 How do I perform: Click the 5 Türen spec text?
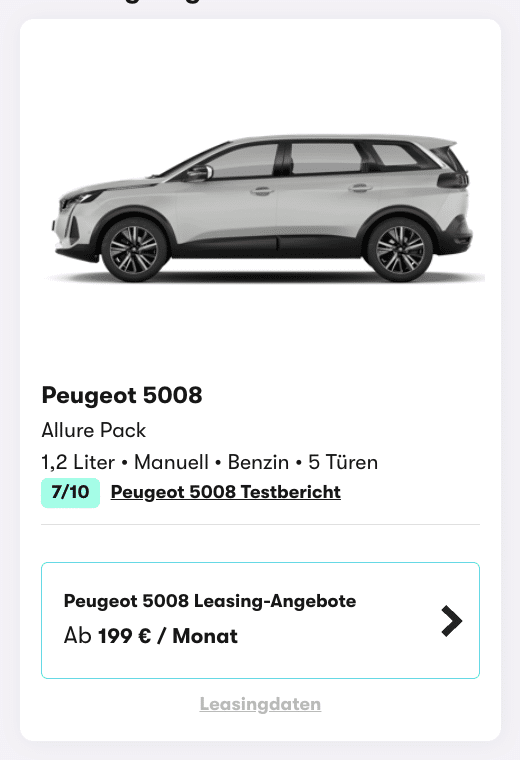coord(343,462)
